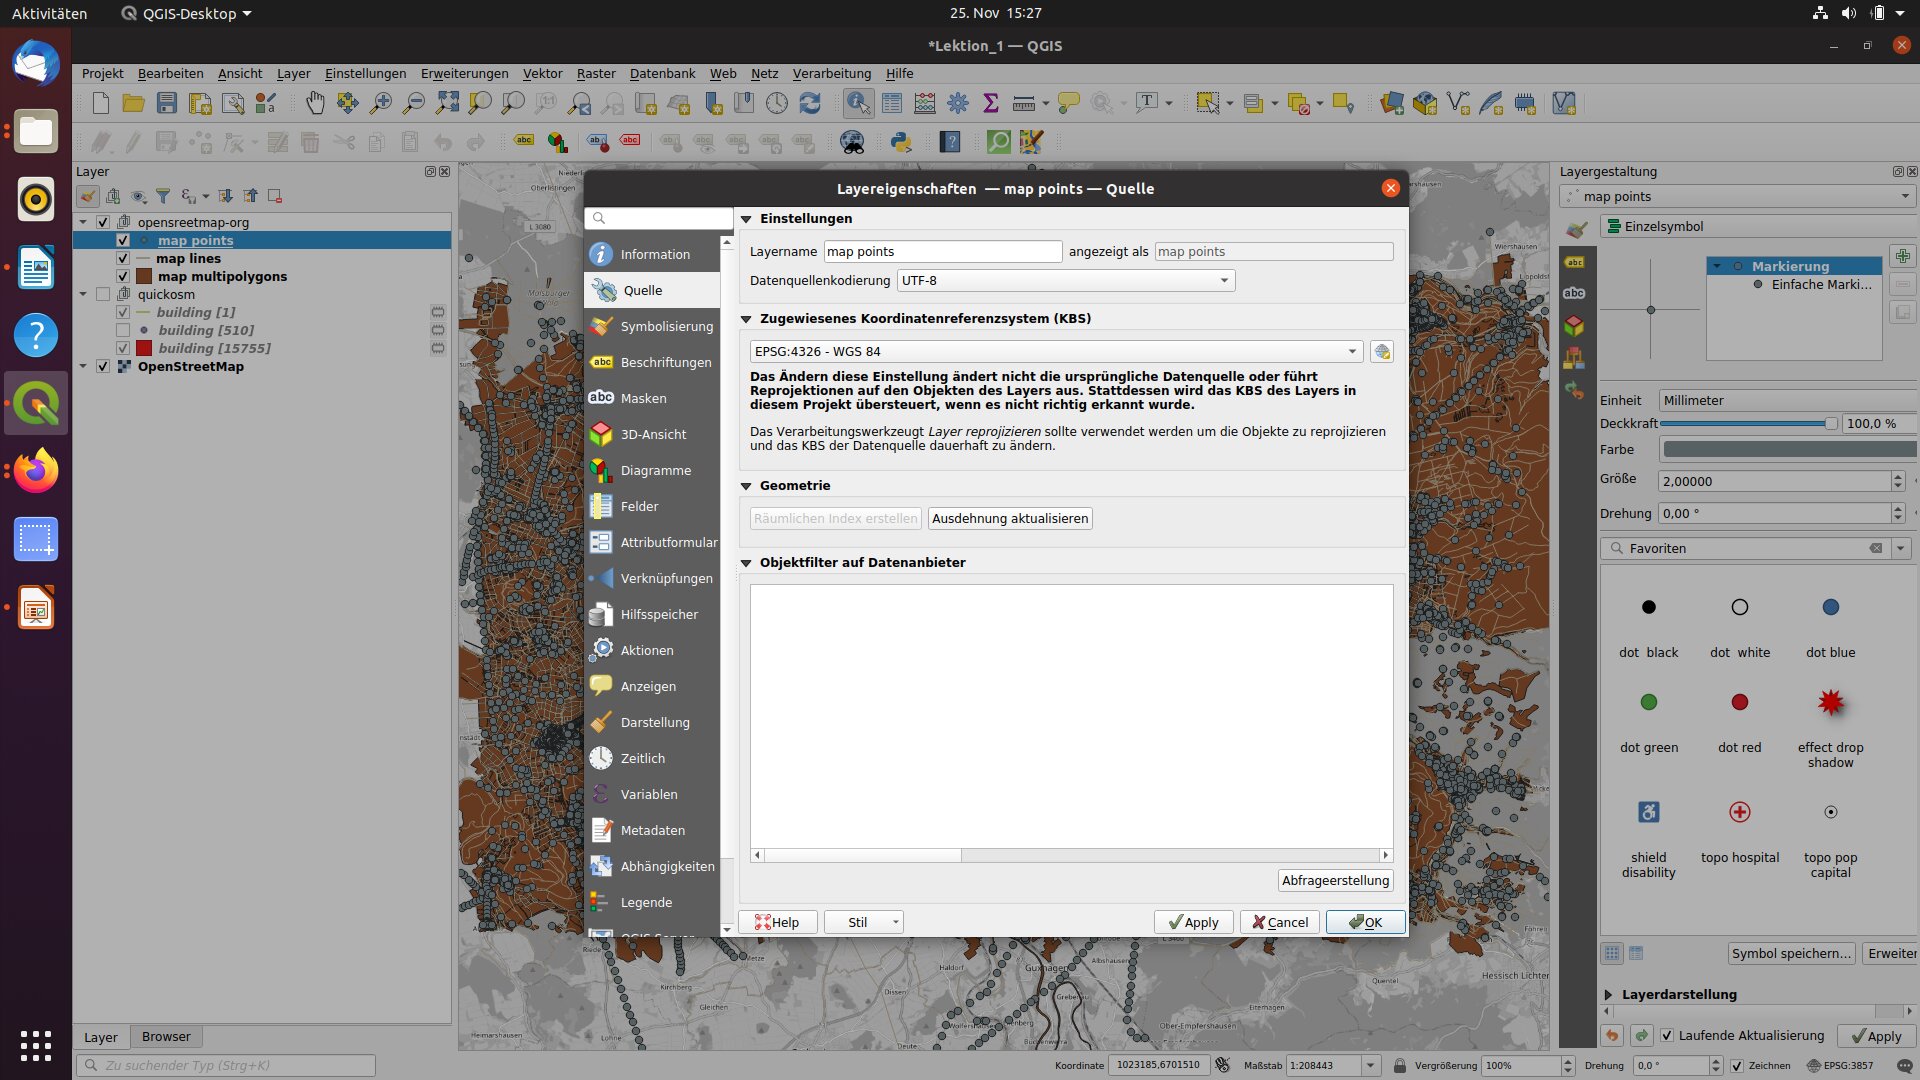
Task: Click the Pan Map hand tool
Action: [315, 103]
